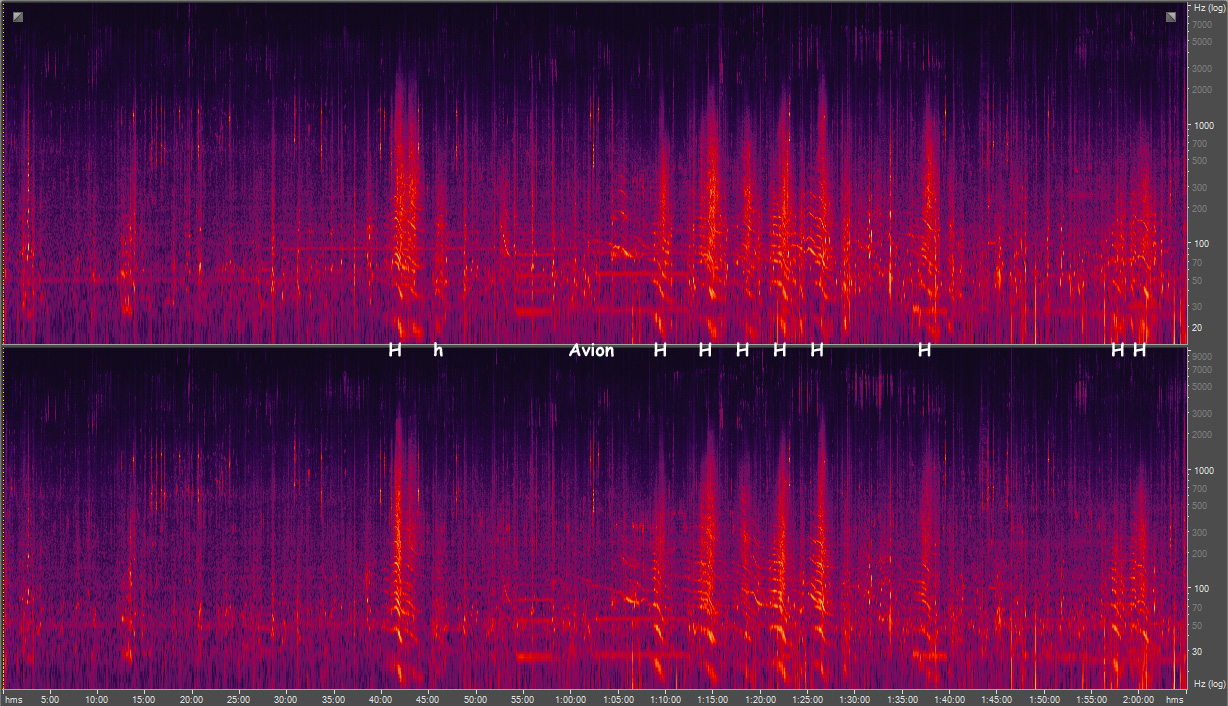
Task: Click the 1:30:00 mark on time ruler
Action: [855, 699]
